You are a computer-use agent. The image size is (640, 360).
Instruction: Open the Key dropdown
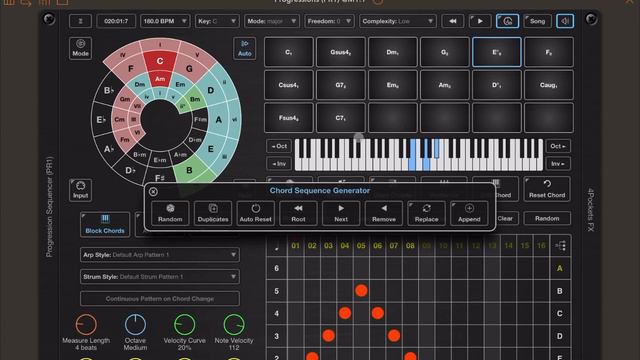[x=217, y=21]
